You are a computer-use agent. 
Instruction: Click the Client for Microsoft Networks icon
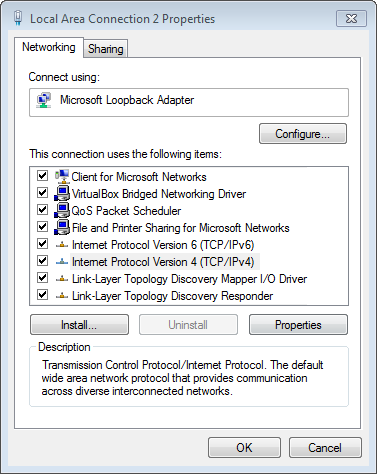[62, 176]
